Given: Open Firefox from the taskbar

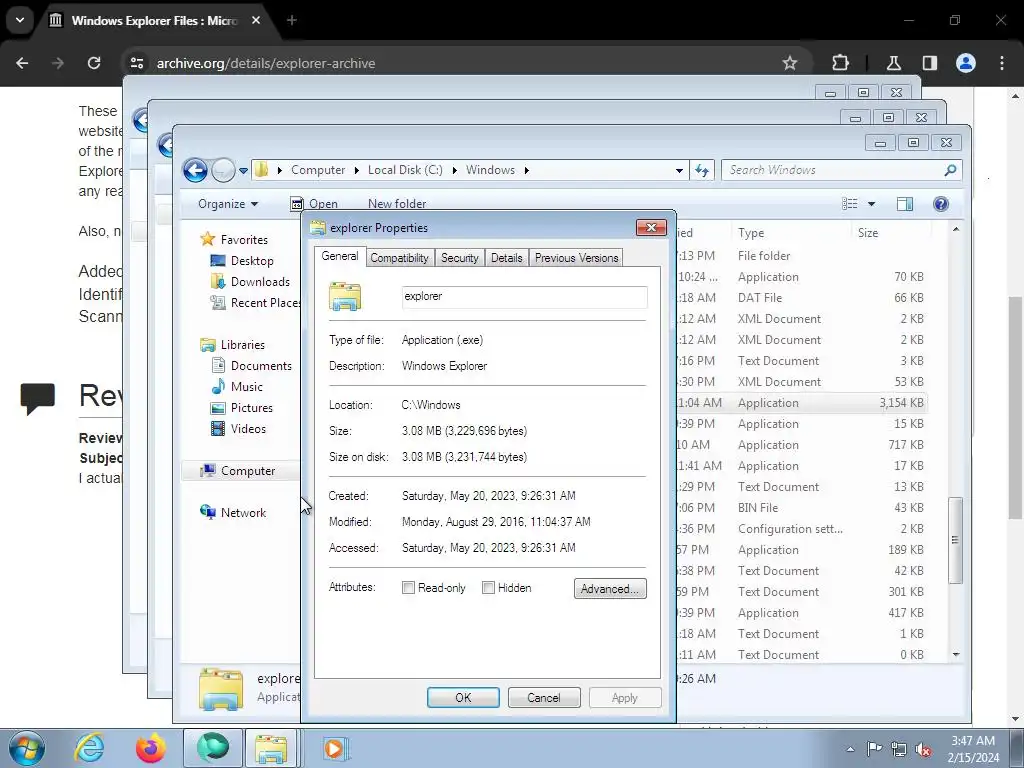Looking at the screenshot, I should point(150,748).
